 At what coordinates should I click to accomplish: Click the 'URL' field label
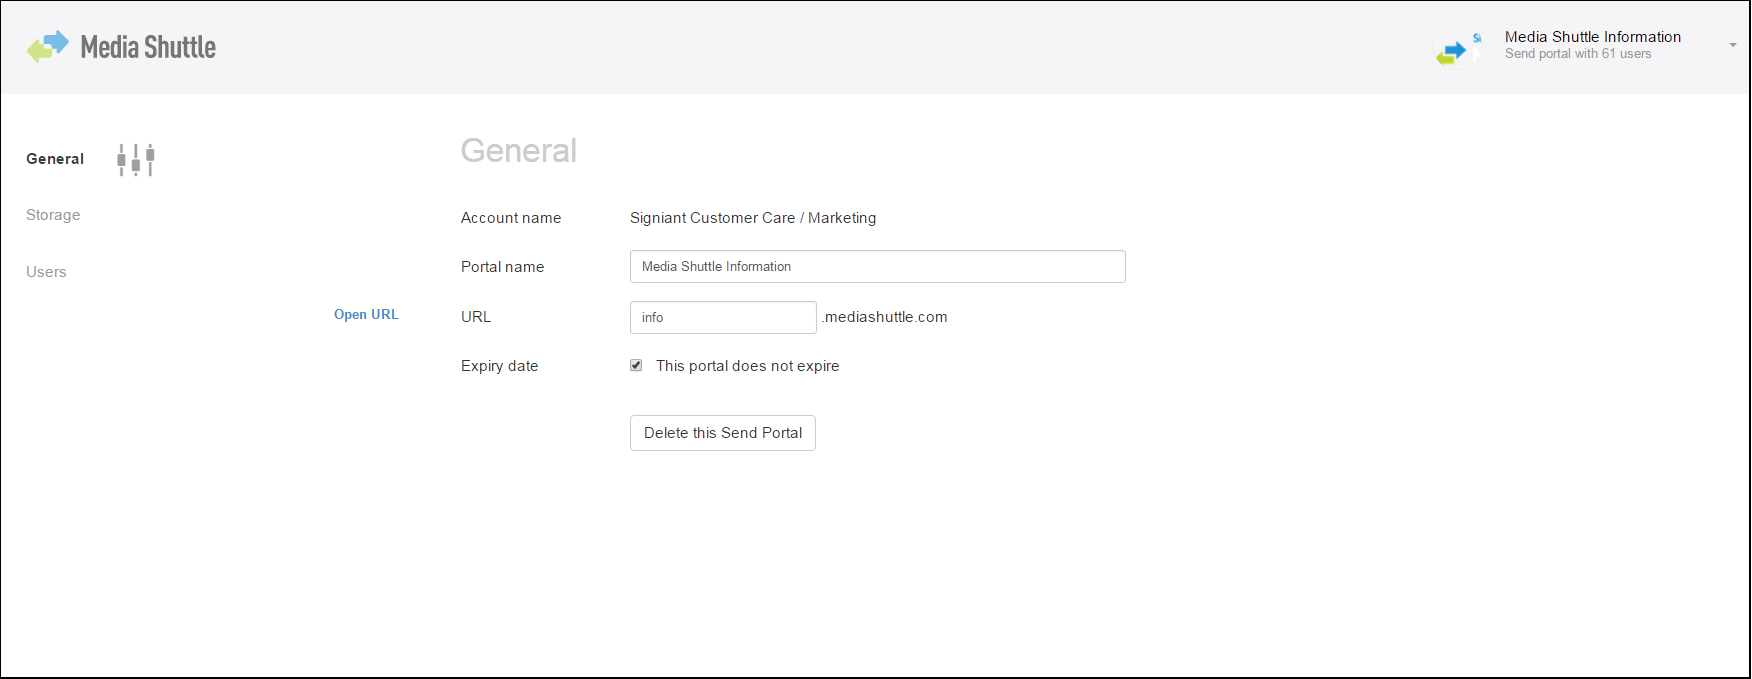tap(476, 317)
